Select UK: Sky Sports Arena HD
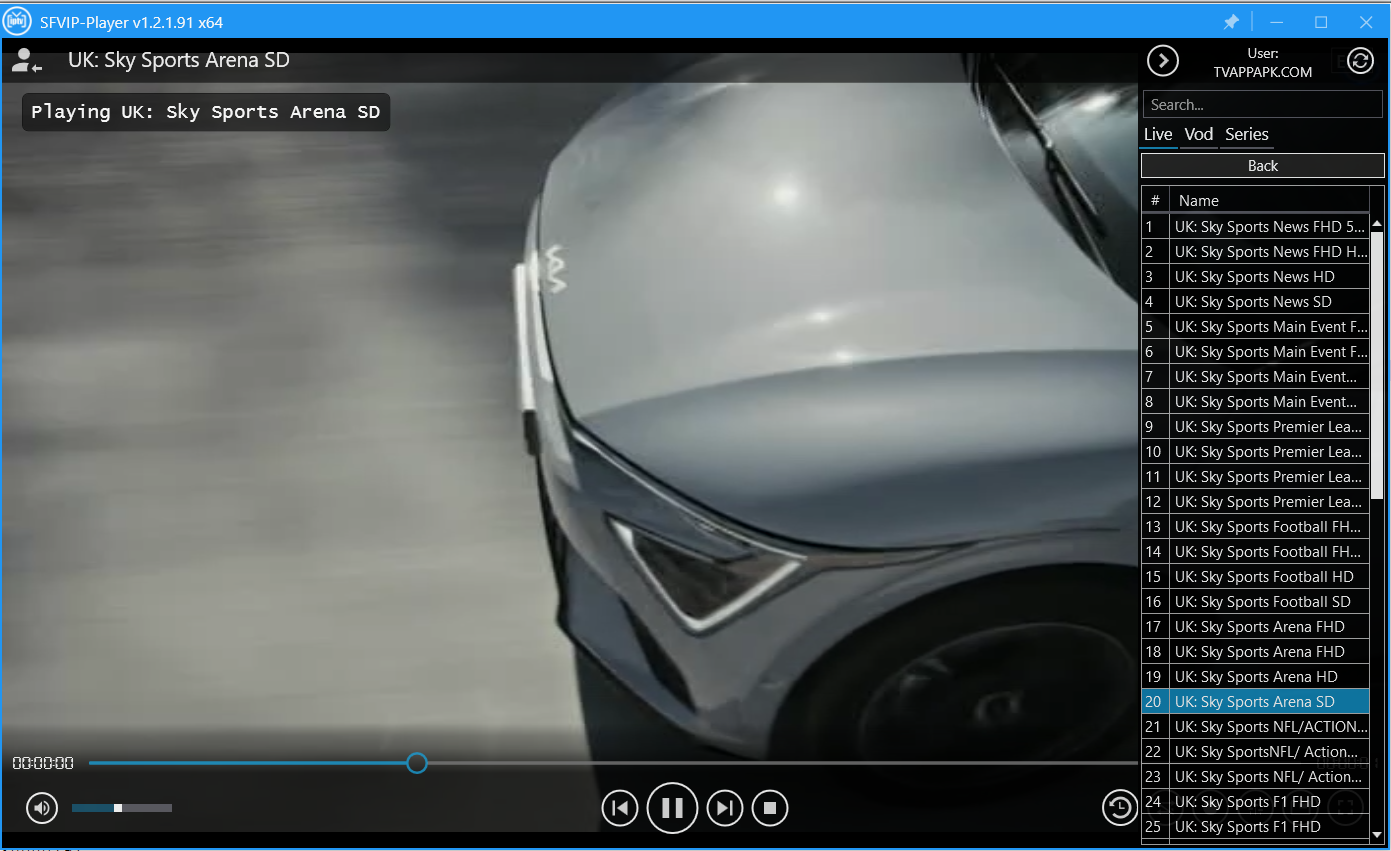 [1256, 677]
